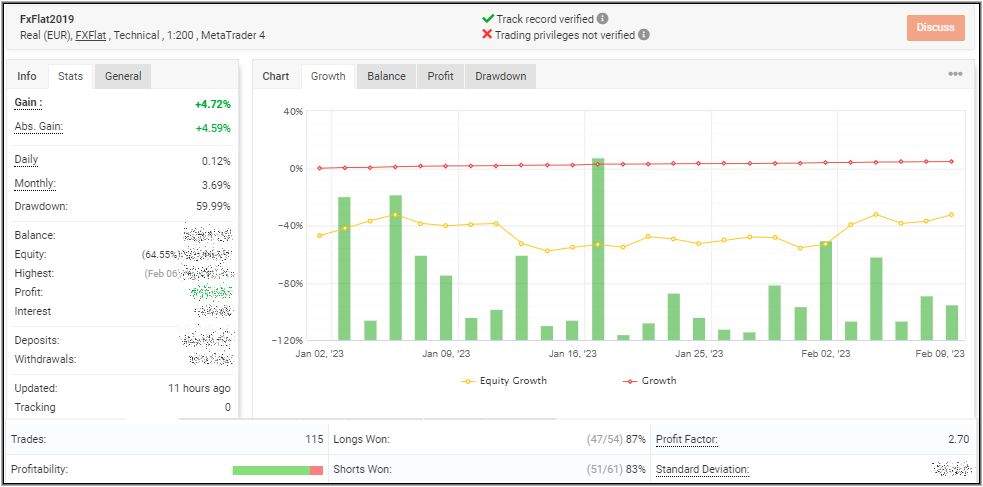Click info icon beside Trading privileges not verified

click(x=644, y=34)
